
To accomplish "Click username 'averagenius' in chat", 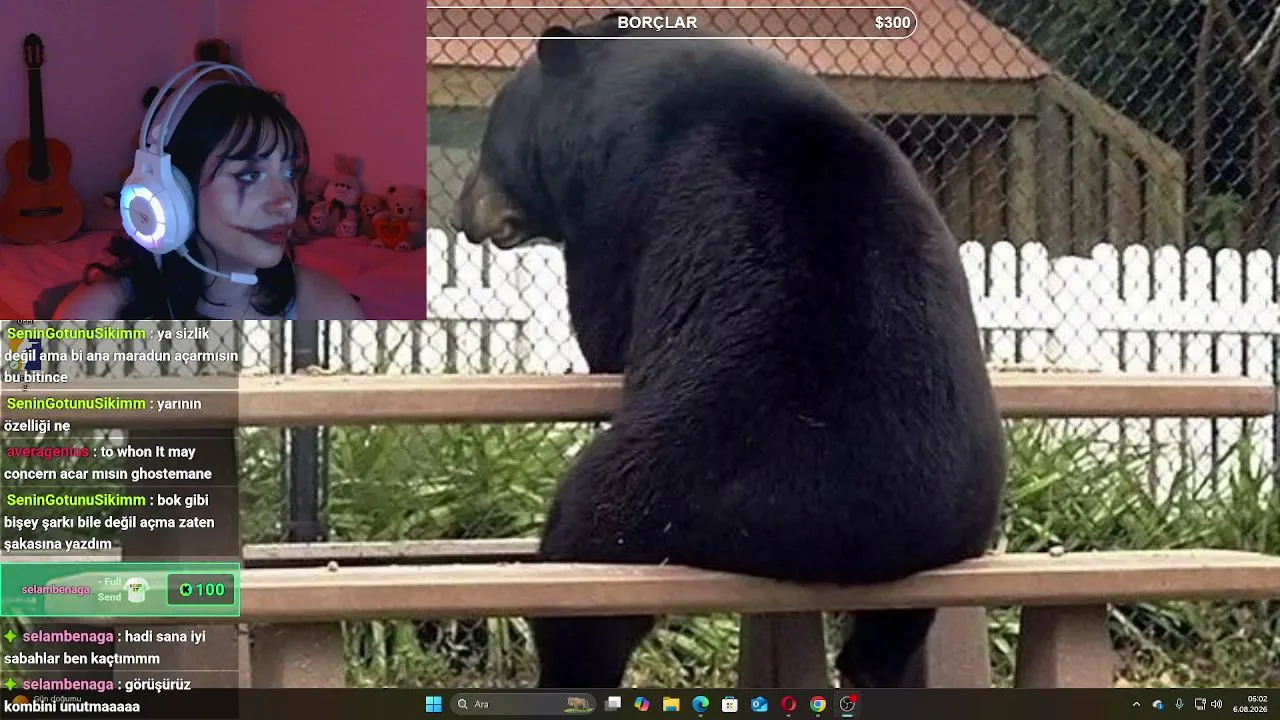I will point(48,452).
